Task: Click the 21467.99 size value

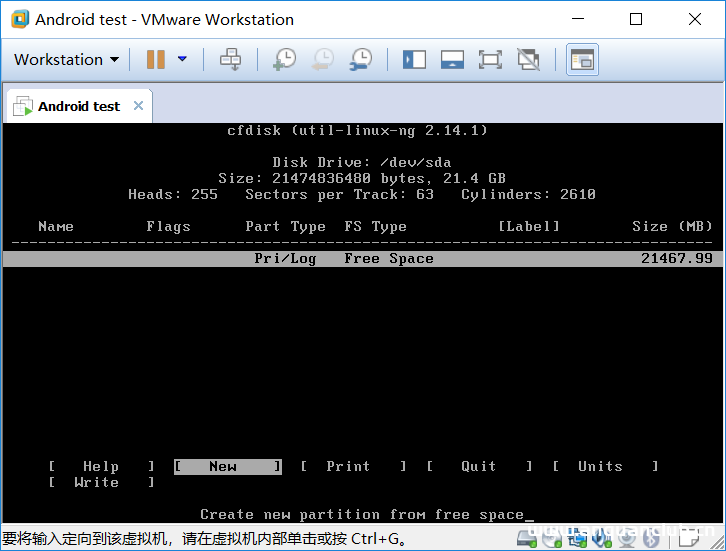Action: point(677,258)
